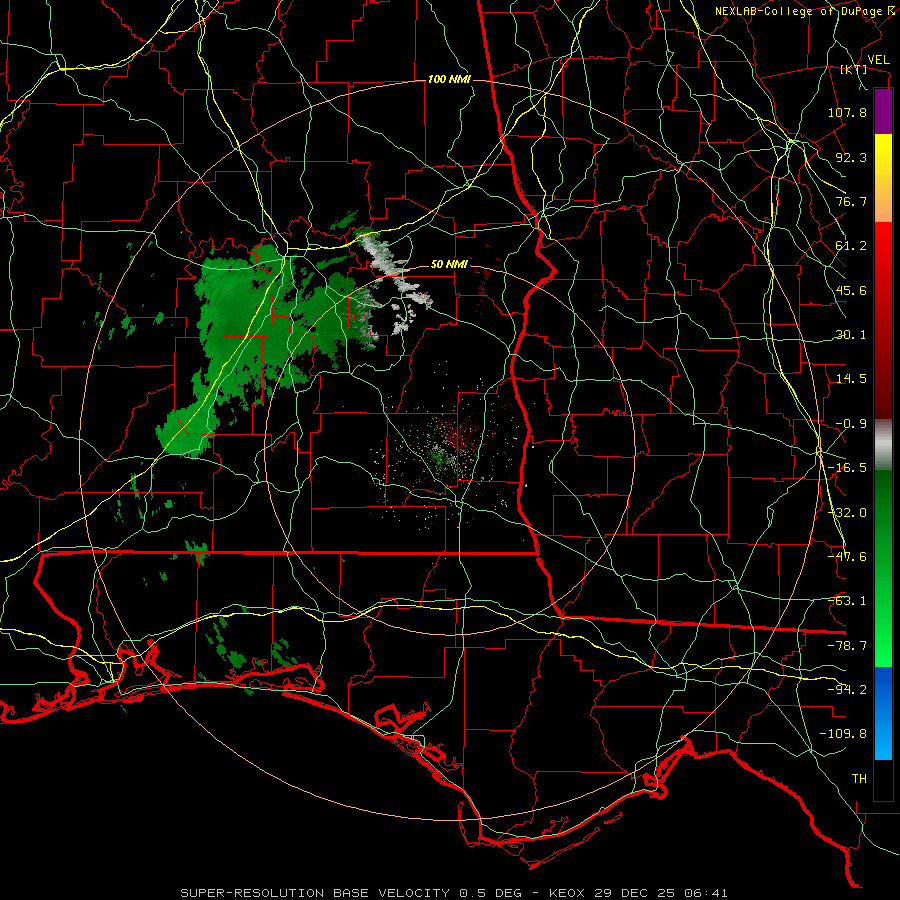
Task: Click the 50 NMI range ring label
Action: point(449,265)
